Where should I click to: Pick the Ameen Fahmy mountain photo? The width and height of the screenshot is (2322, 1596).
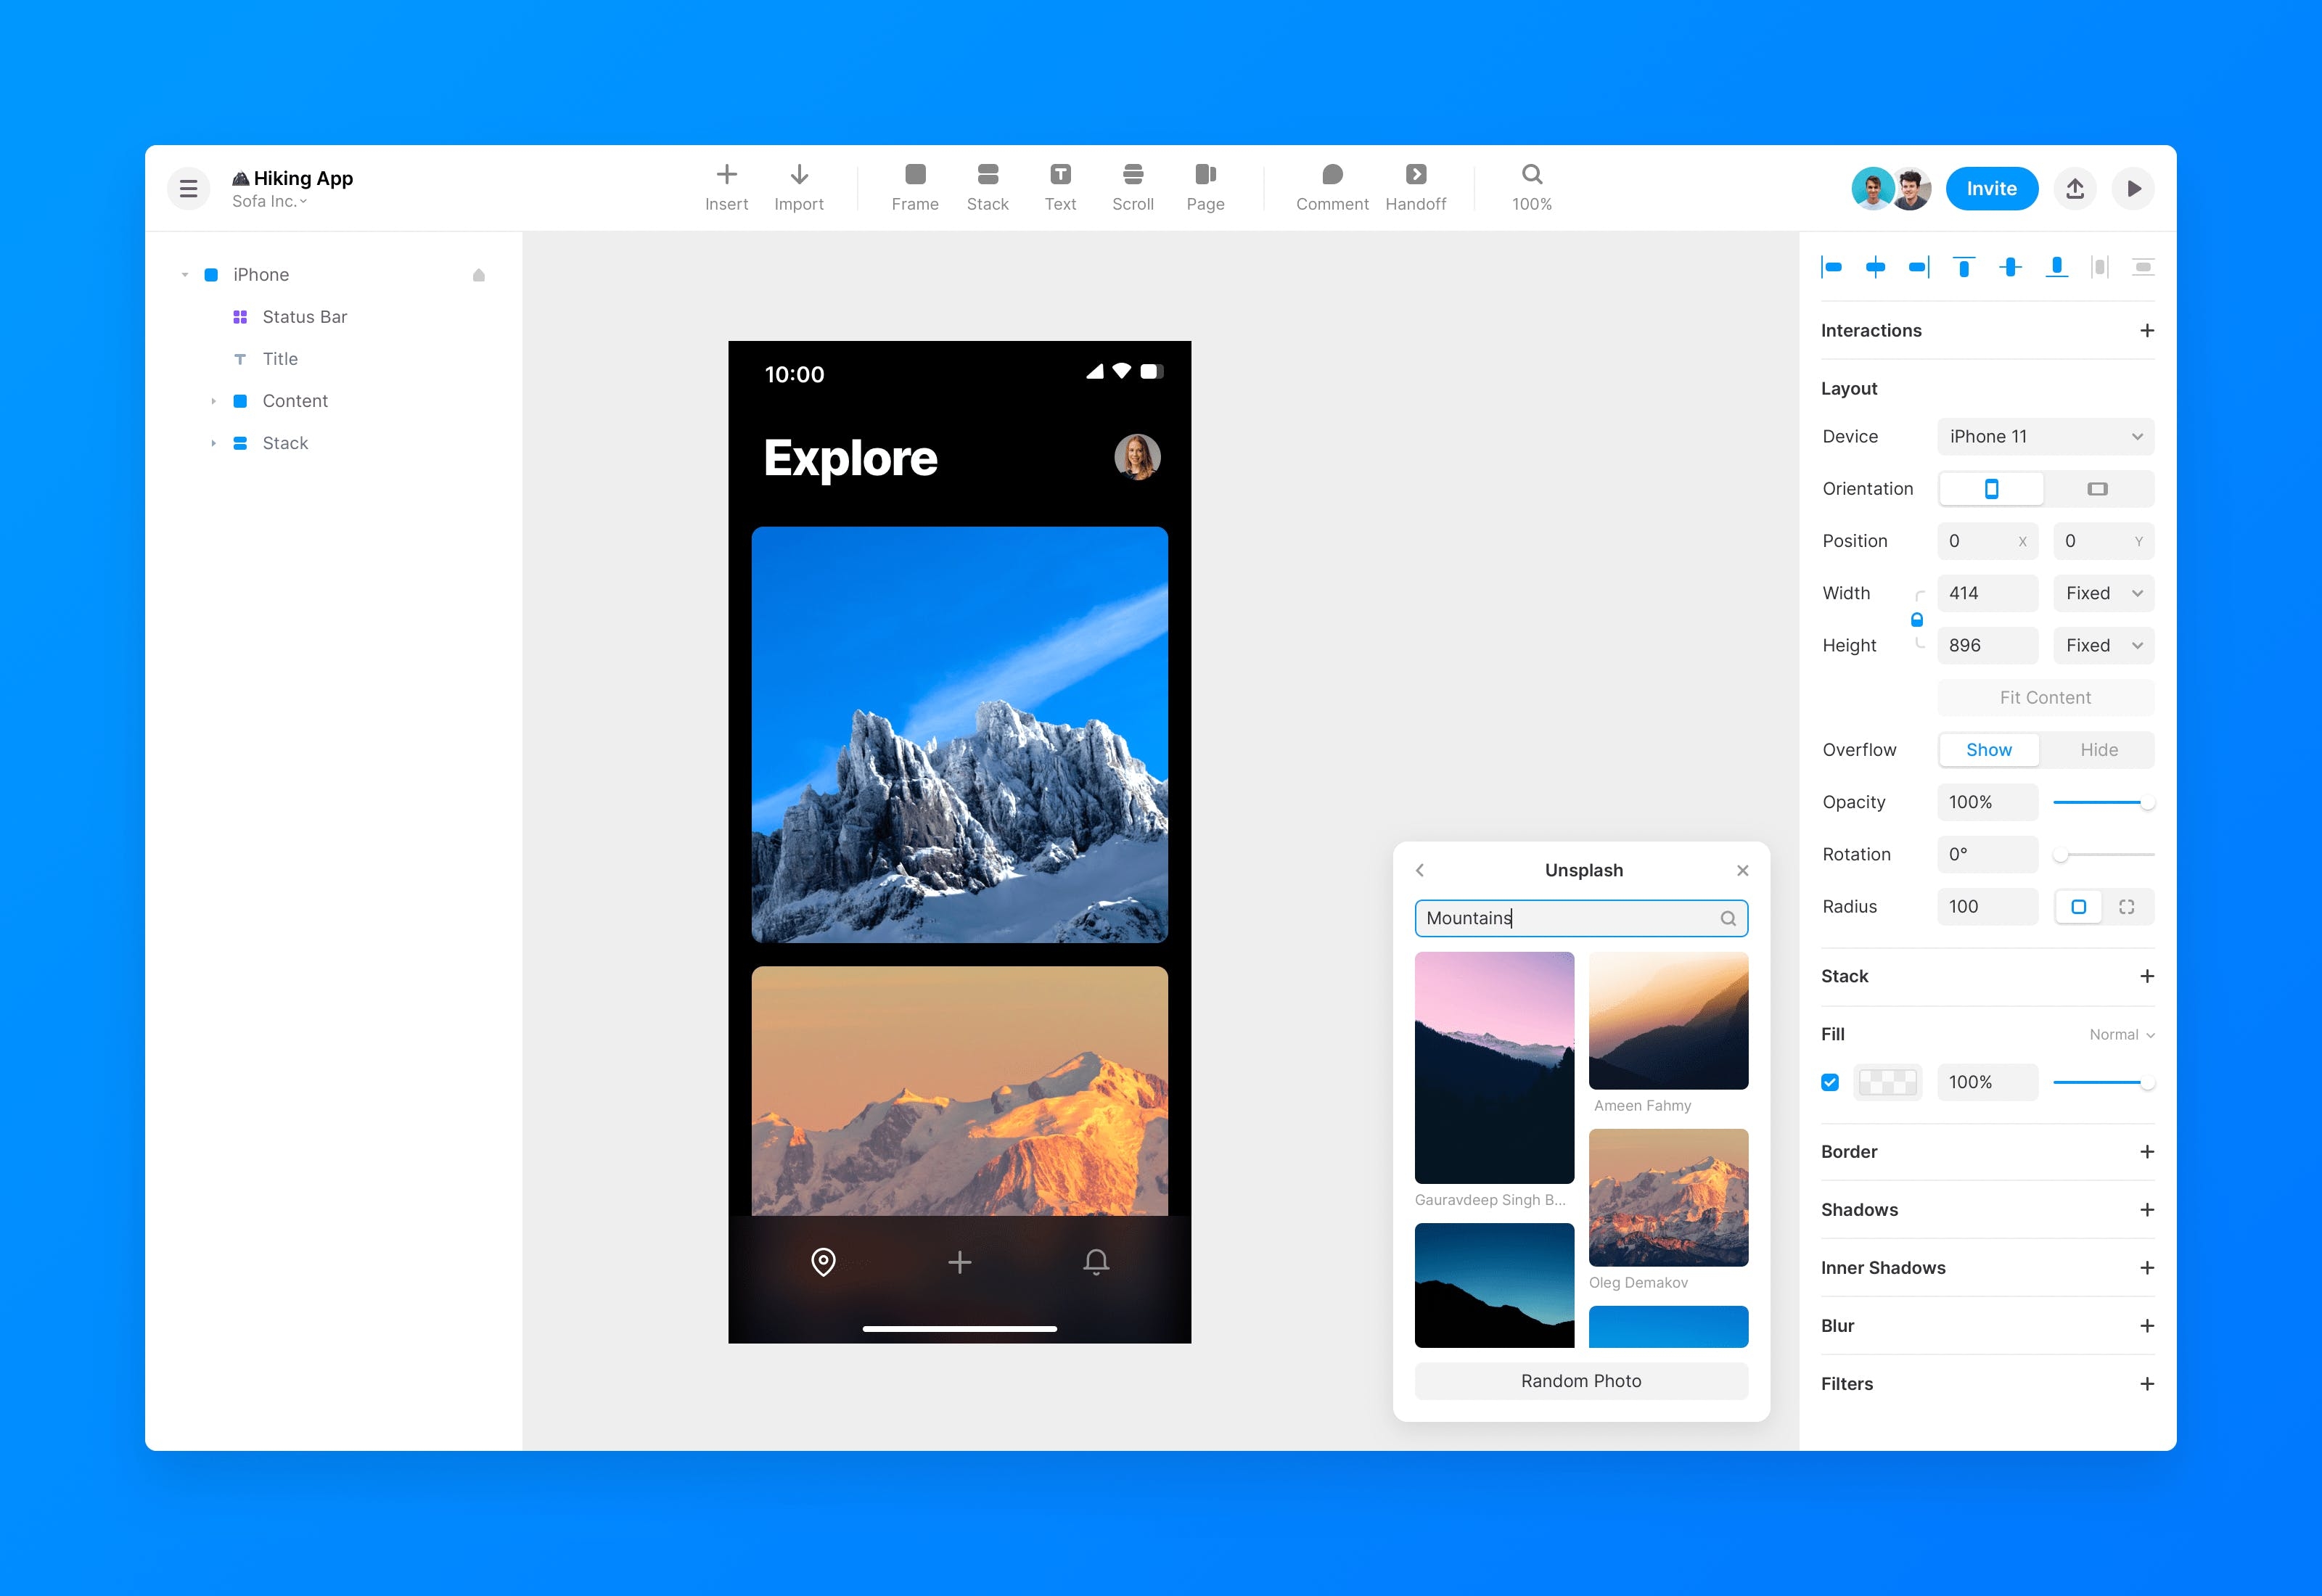coord(1668,1021)
